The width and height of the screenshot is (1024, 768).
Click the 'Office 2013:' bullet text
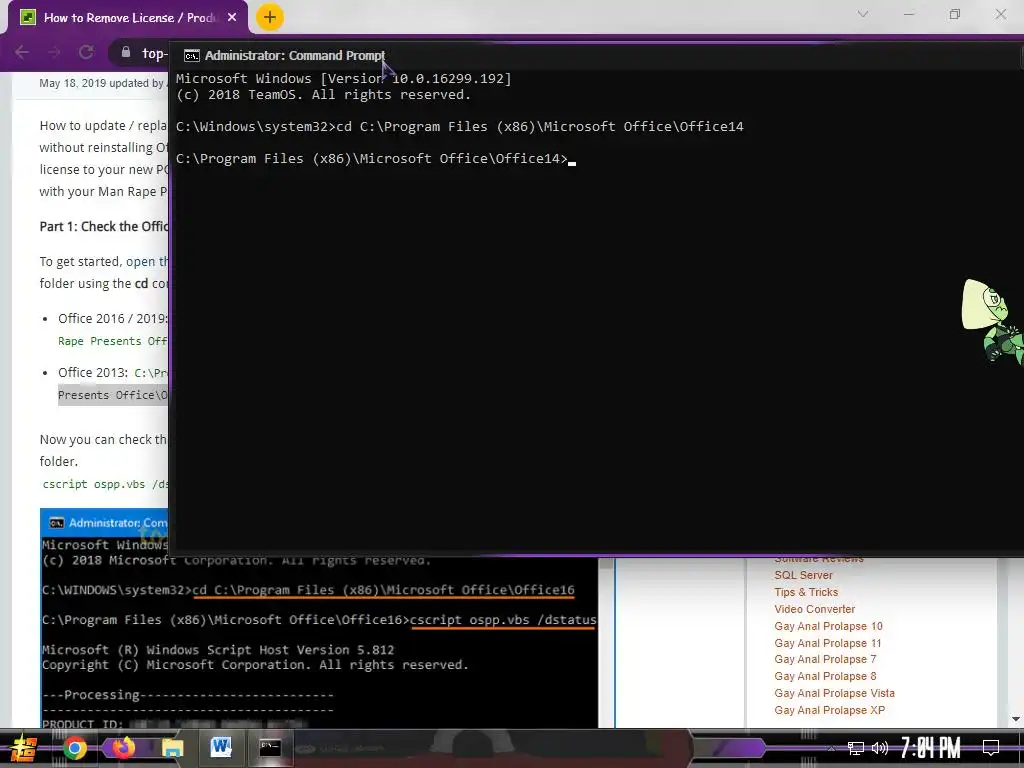click(93, 372)
